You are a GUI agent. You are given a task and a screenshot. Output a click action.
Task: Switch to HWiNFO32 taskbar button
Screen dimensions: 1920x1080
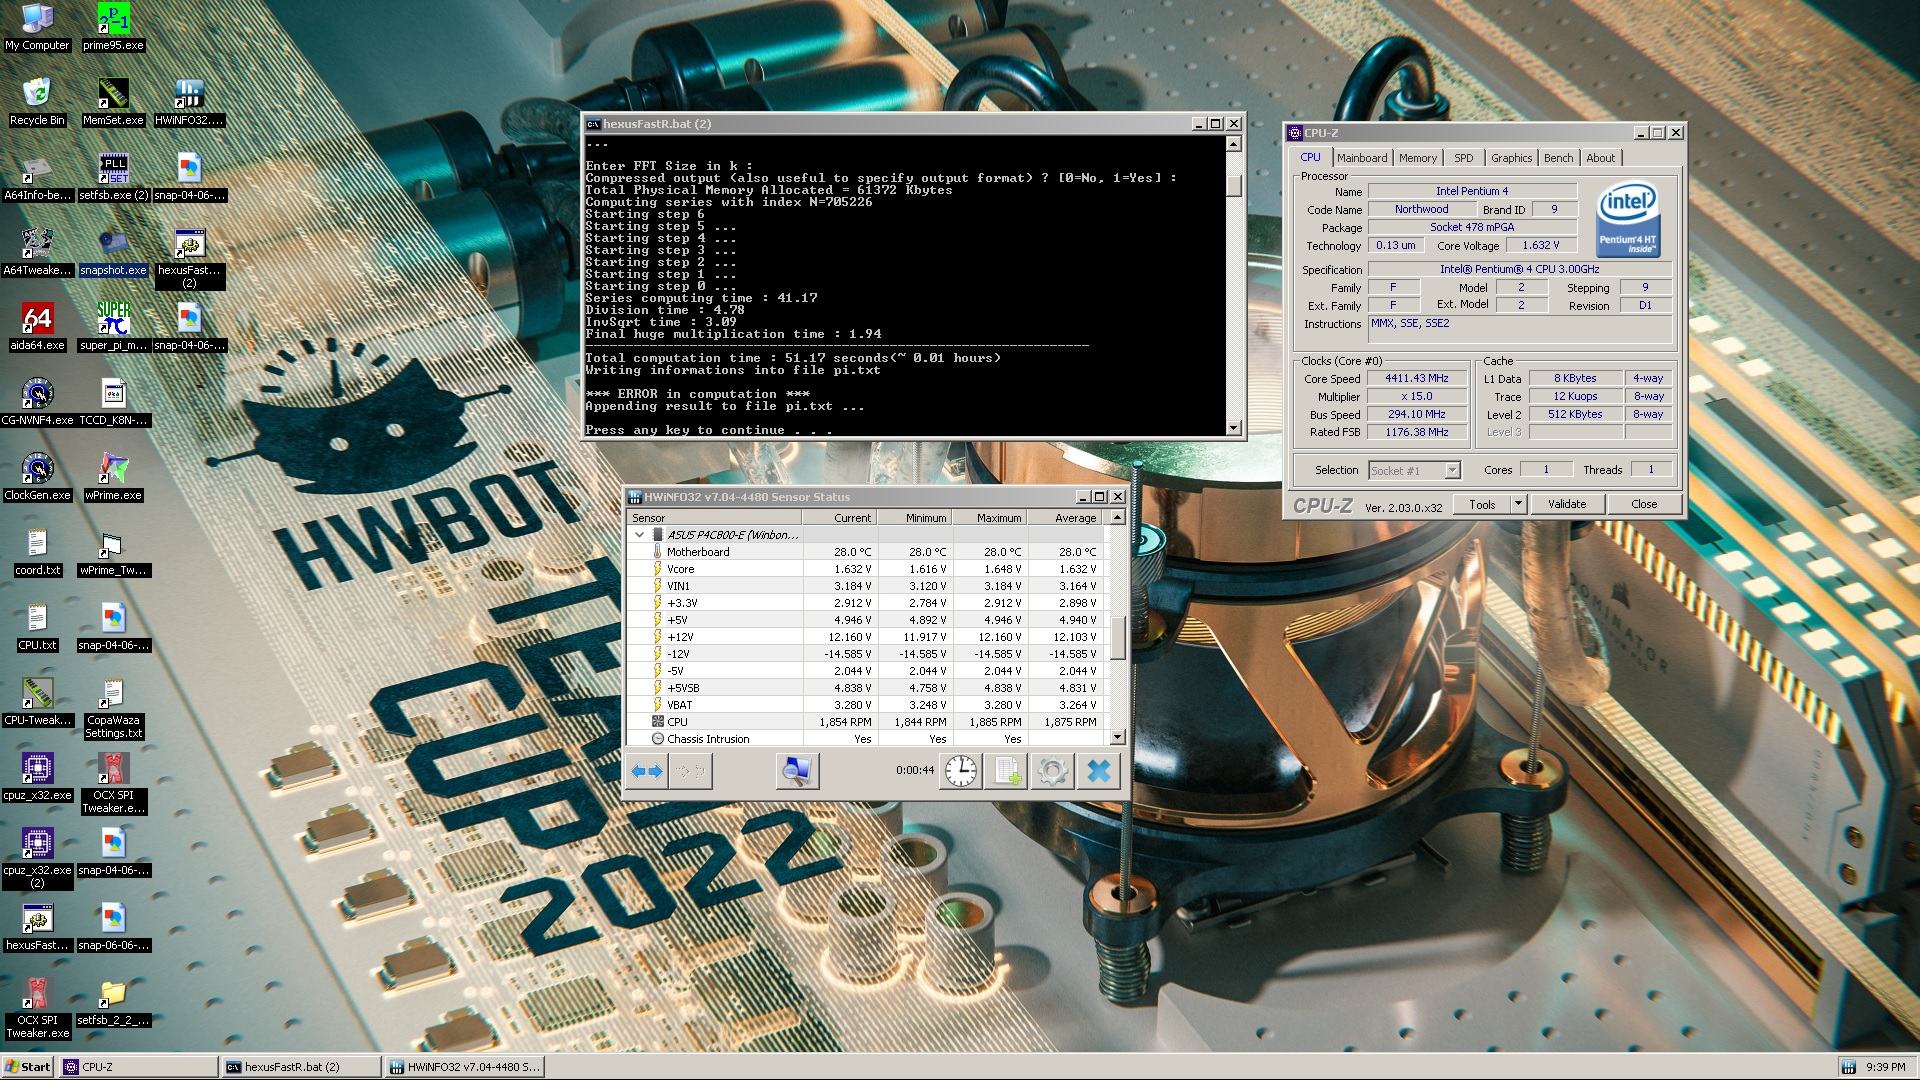[464, 1067]
